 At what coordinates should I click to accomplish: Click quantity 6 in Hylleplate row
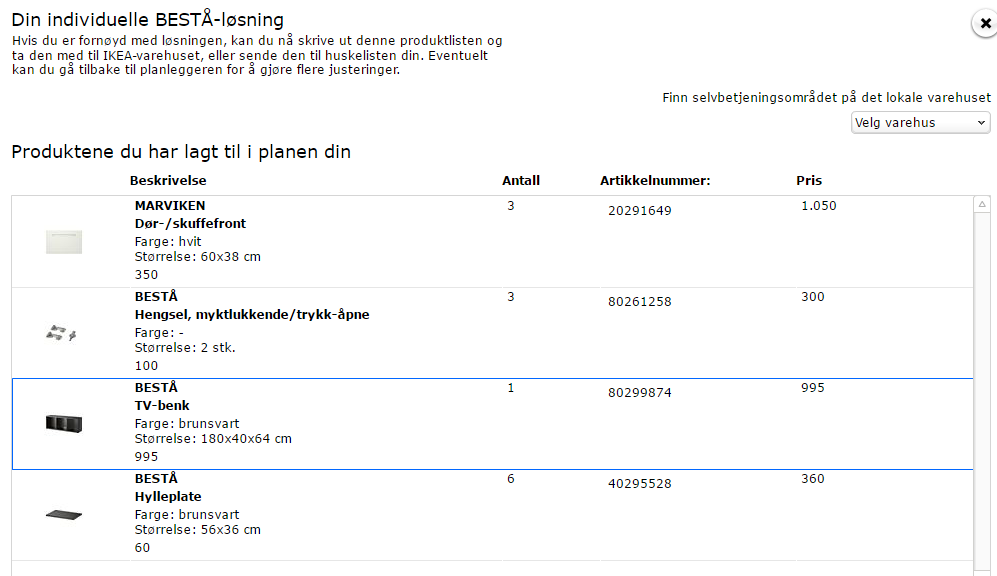click(511, 479)
